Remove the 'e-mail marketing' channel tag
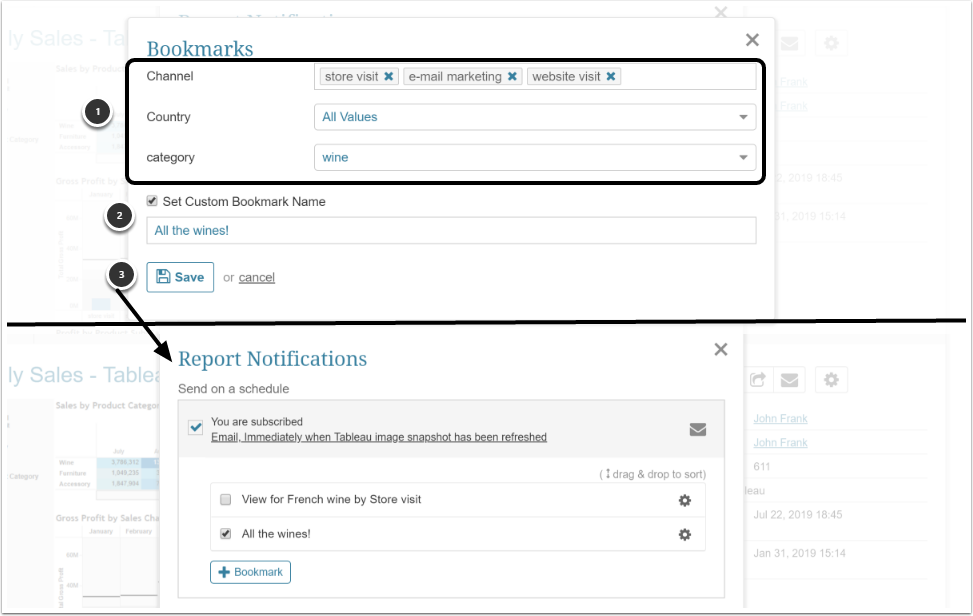Viewport: 973px width, 616px height. [x=512, y=76]
